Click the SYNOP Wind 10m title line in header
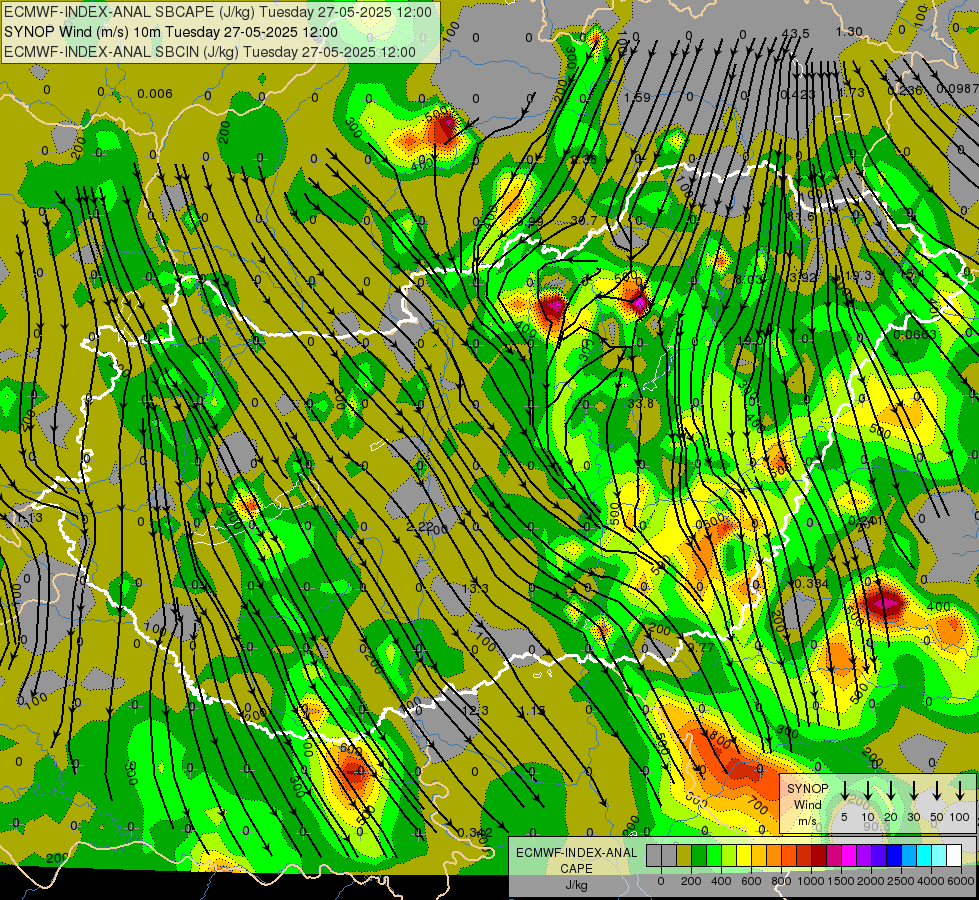The height and width of the screenshot is (900, 979). tap(171, 32)
